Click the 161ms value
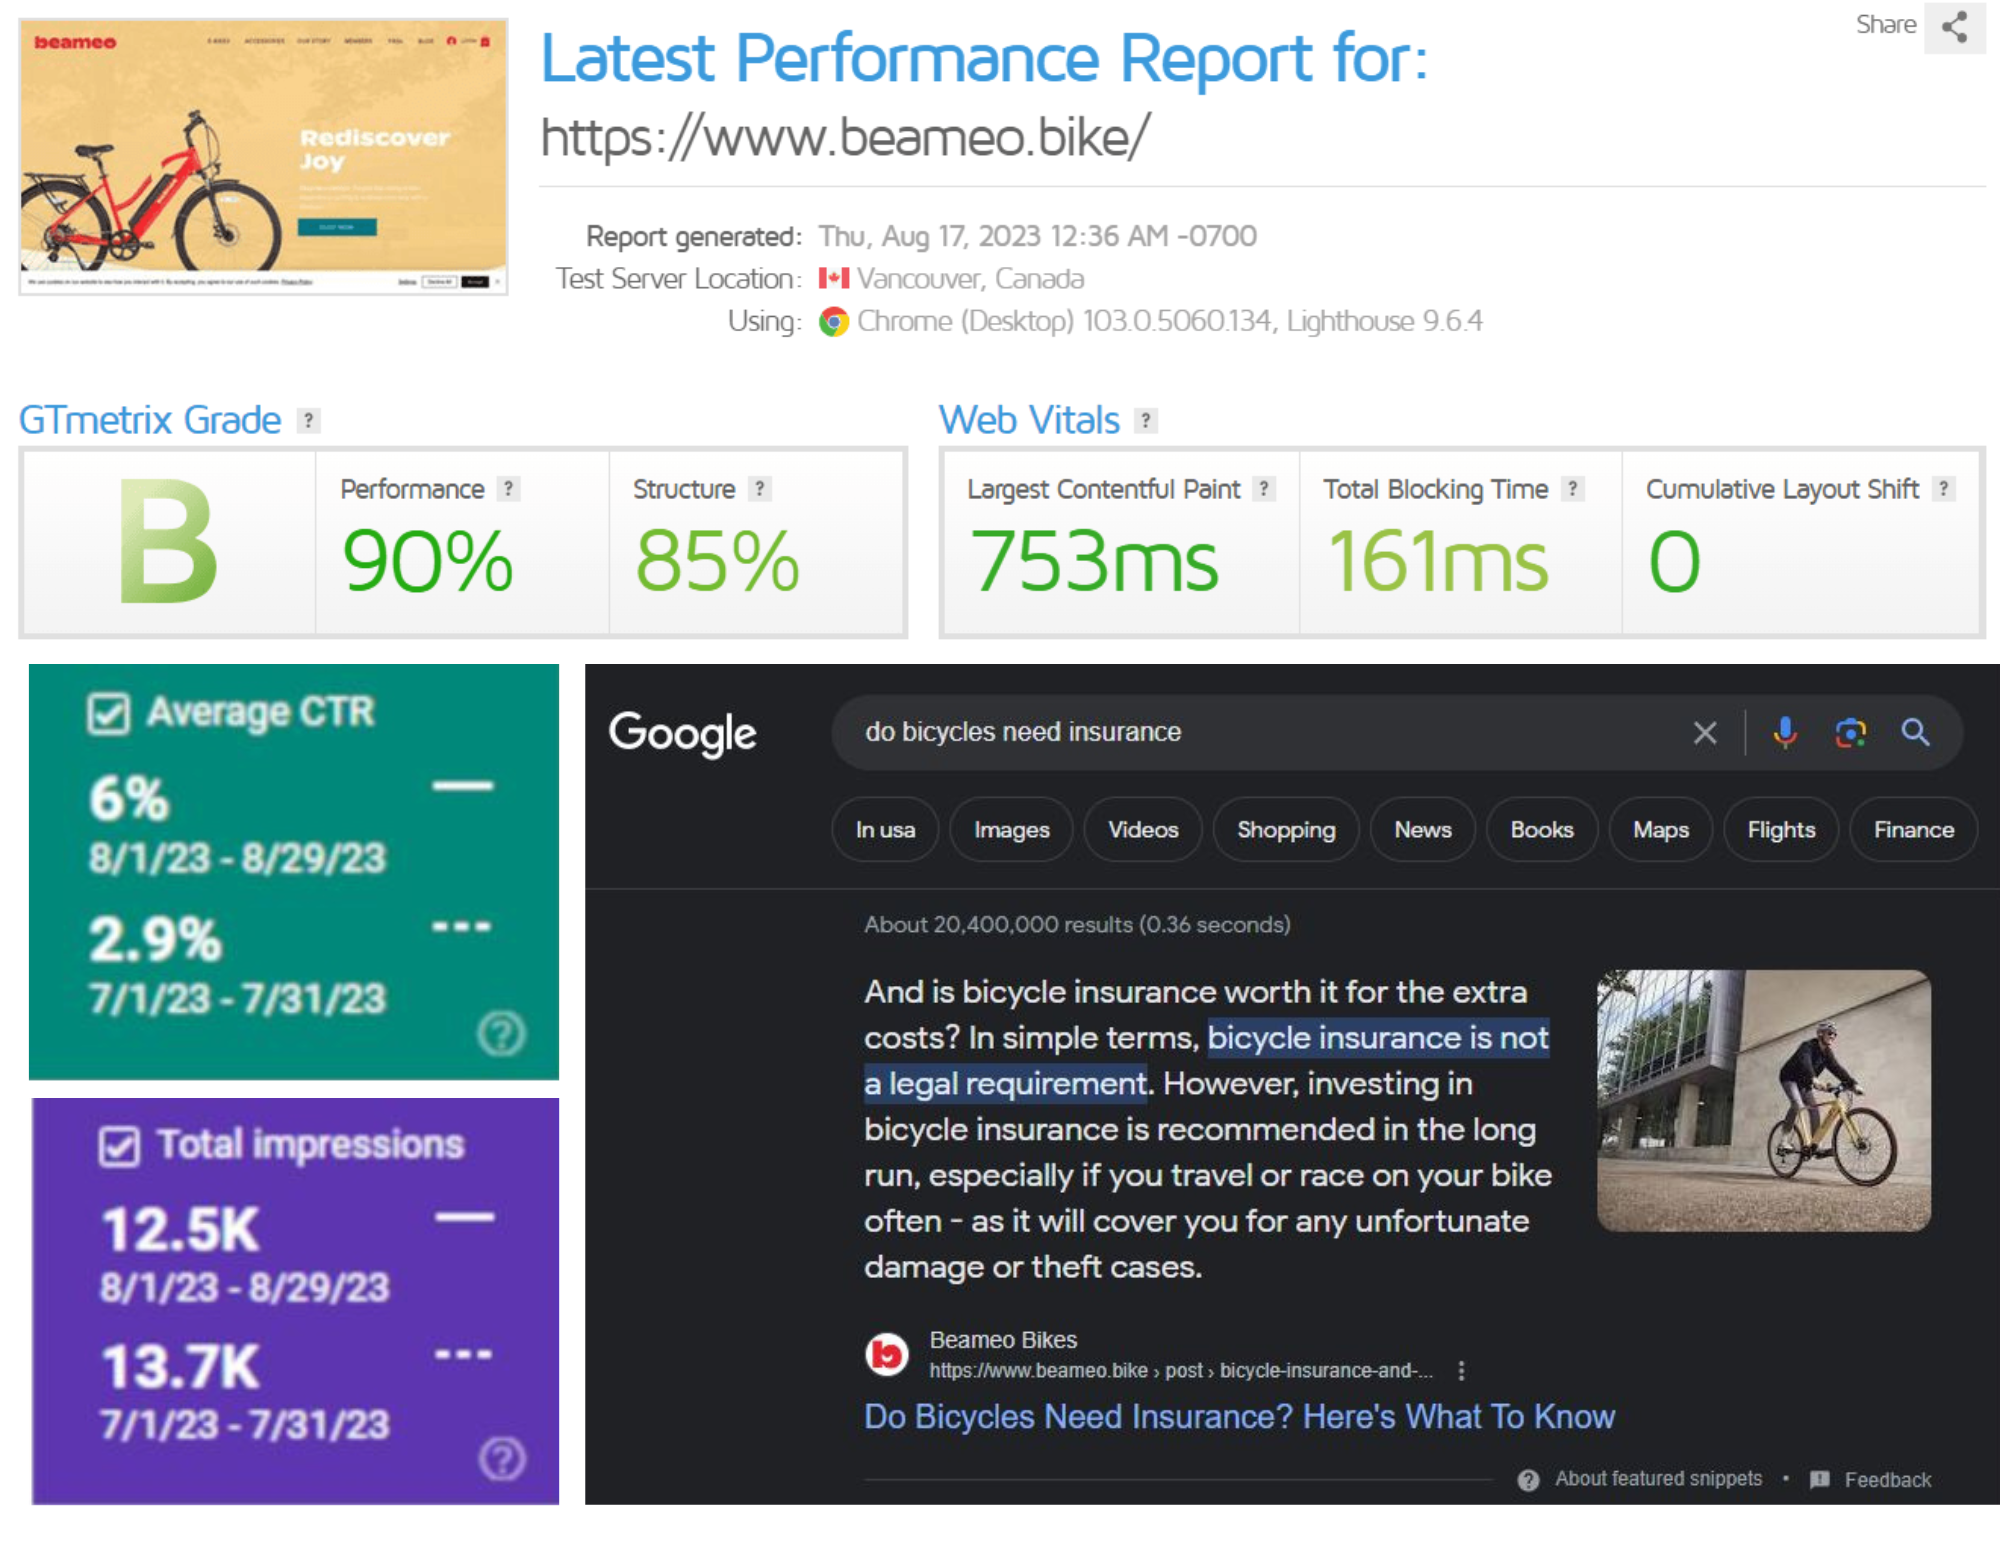Viewport: 2000px width, 1545px height. (x=1437, y=562)
